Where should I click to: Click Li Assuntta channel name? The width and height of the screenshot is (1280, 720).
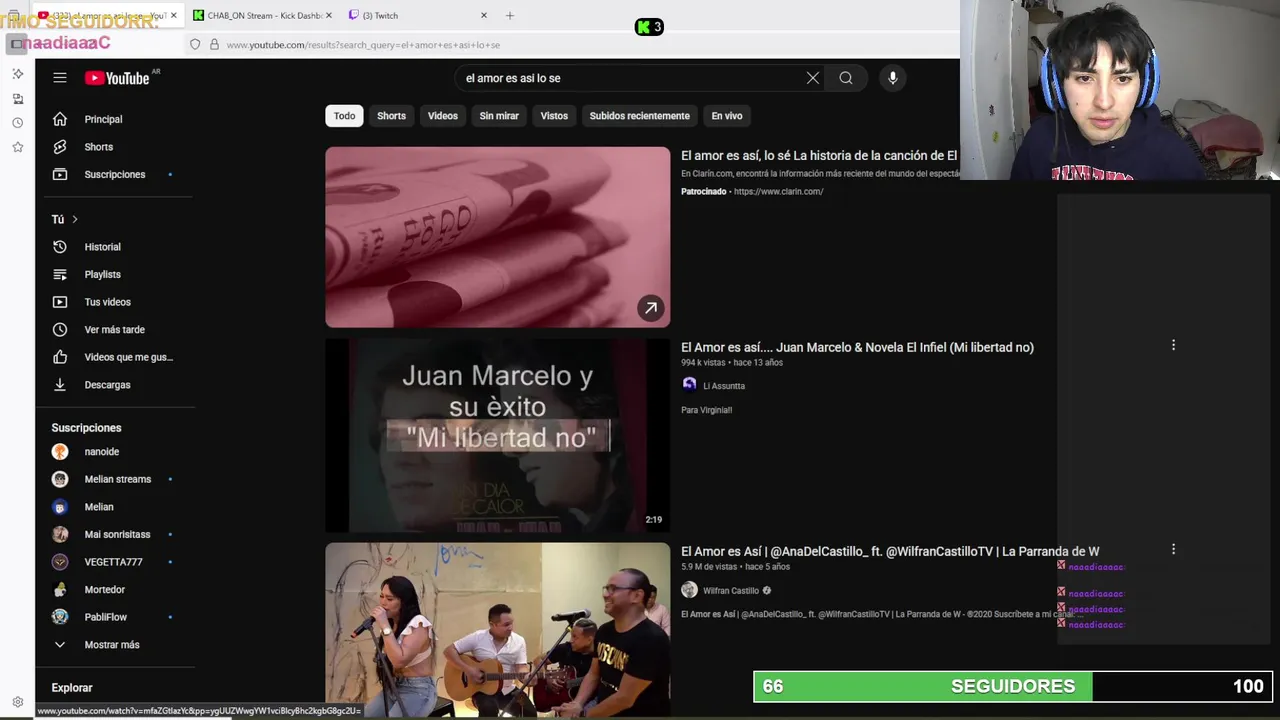click(724, 386)
